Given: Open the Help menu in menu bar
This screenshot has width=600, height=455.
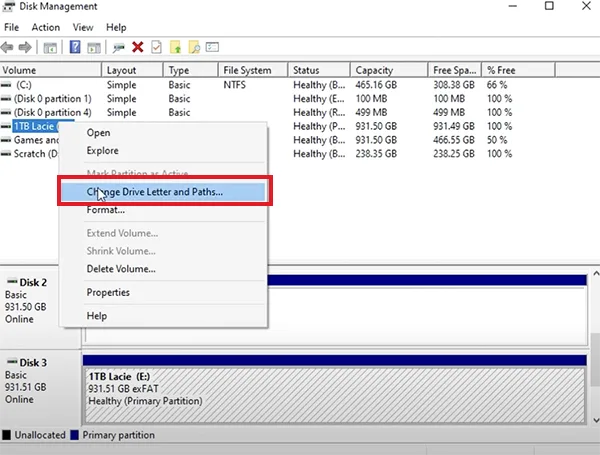Looking at the screenshot, I should pyautogui.click(x=116, y=27).
